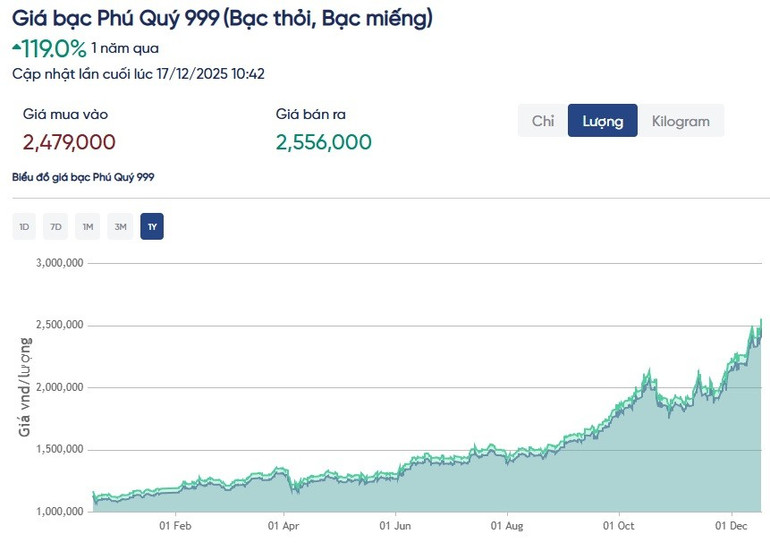Image resolution: width=770 pixels, height=543 pixels.
Task: Select the 1M time range
Action: click(x=88, y=227)
